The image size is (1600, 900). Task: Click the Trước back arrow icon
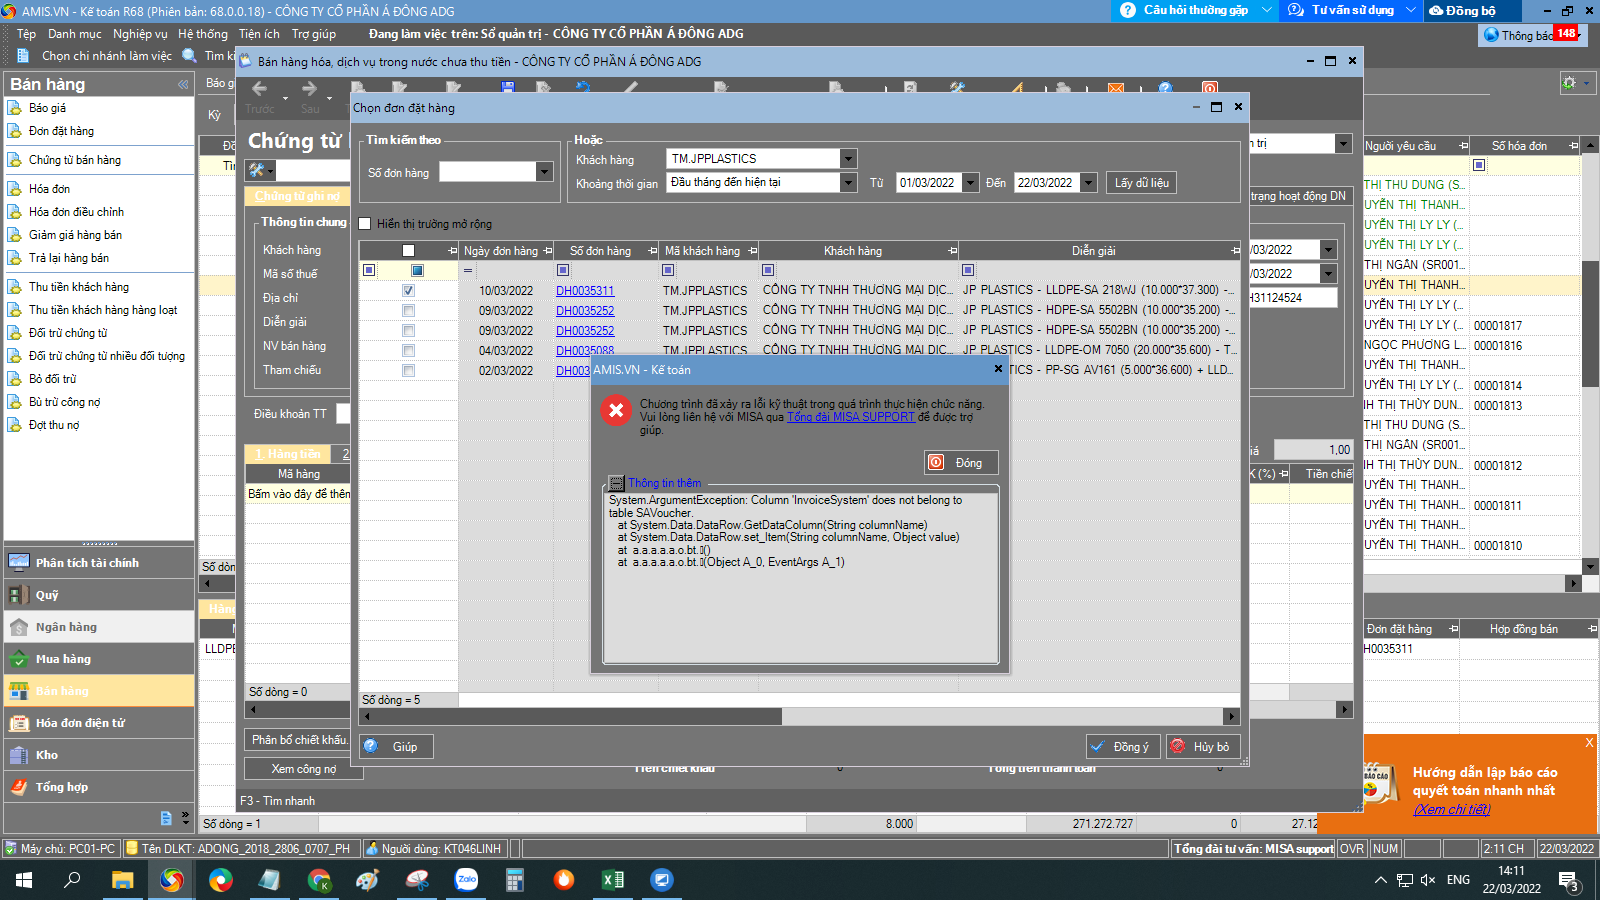260,89
